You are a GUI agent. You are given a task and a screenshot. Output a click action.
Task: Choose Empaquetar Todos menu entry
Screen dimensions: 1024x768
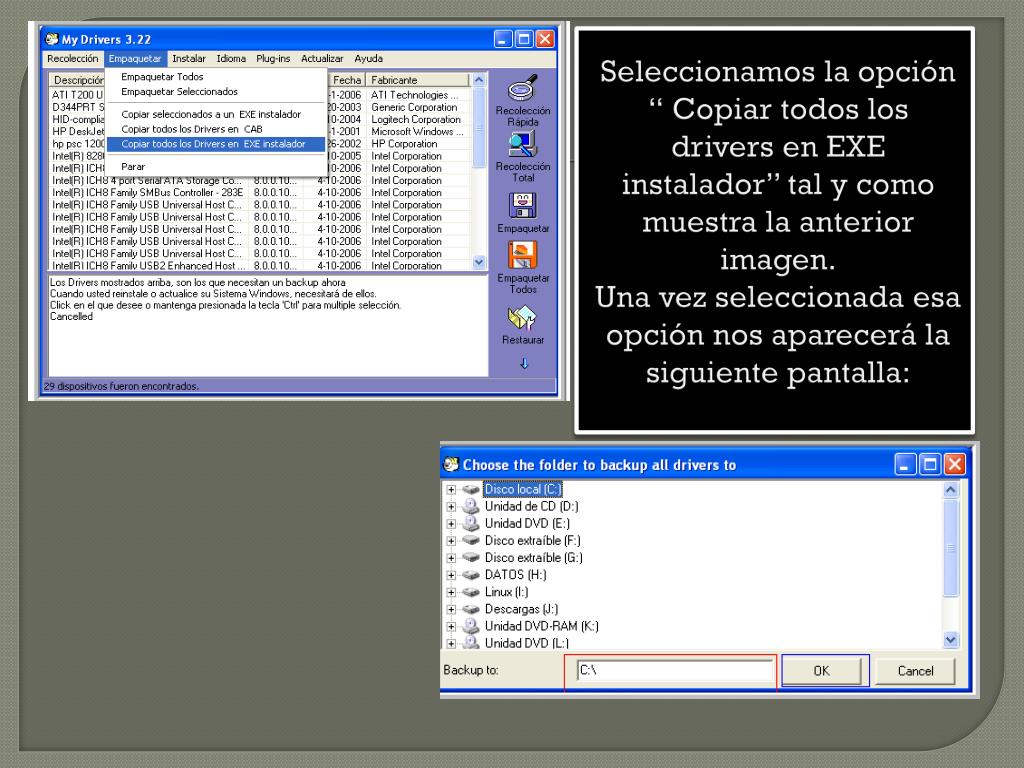(x=216, y=76)
